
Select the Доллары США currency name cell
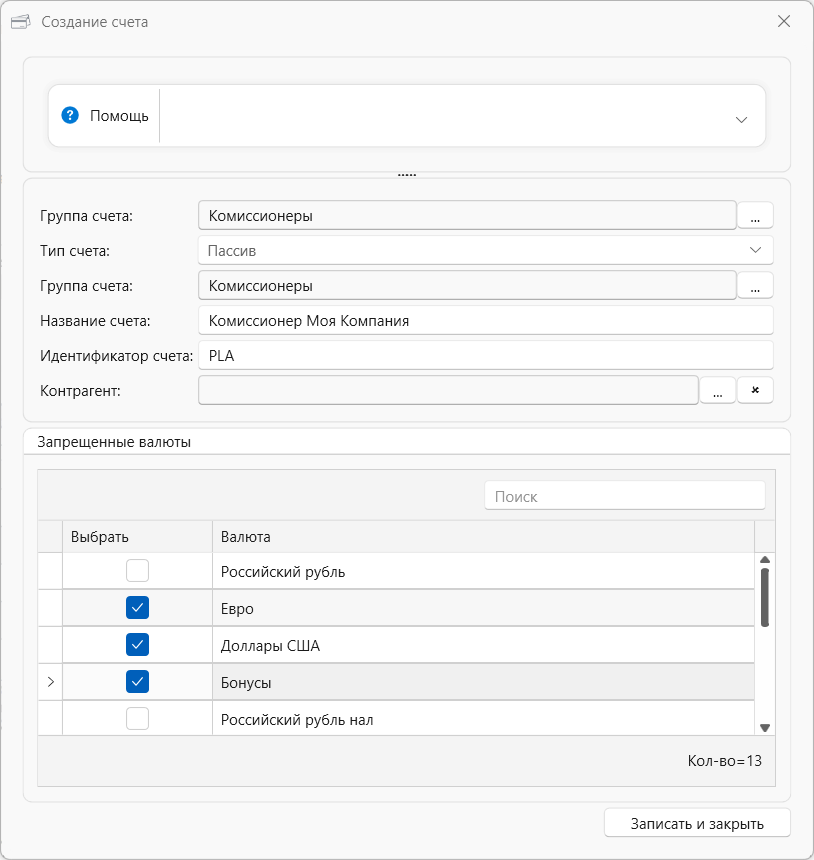(x=483, y=645)
